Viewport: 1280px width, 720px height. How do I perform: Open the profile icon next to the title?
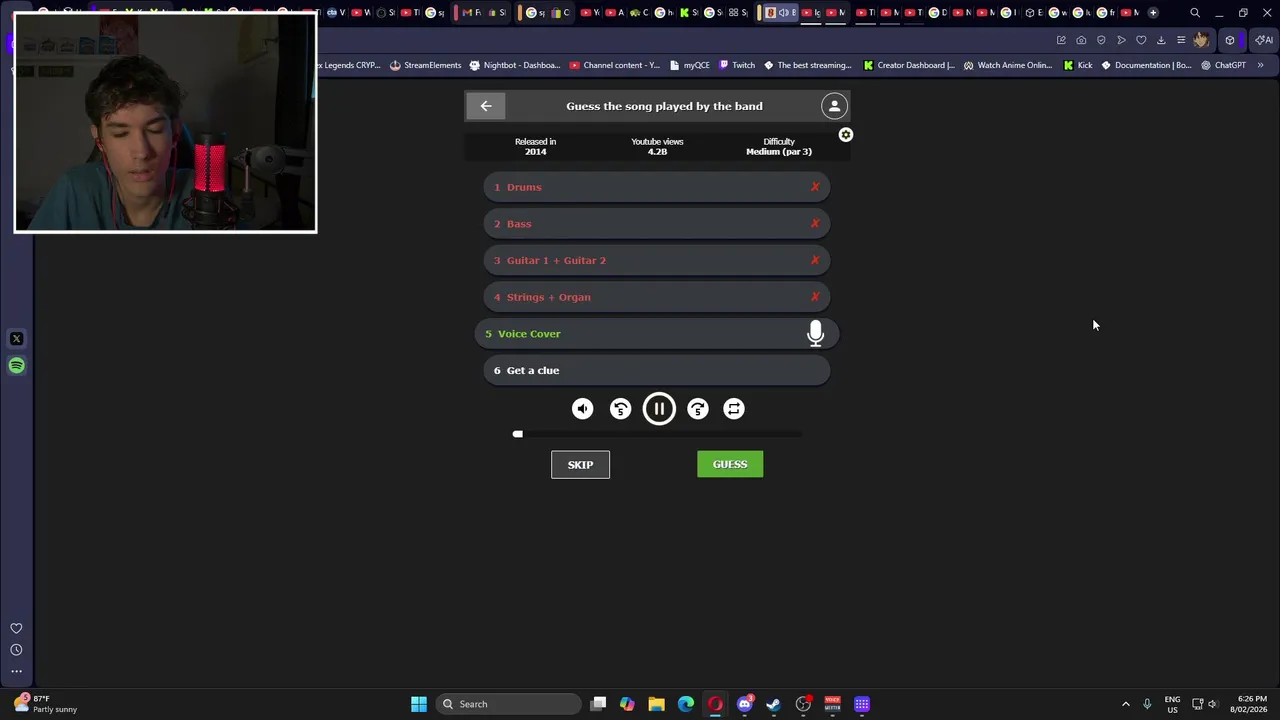pos(834,106)
